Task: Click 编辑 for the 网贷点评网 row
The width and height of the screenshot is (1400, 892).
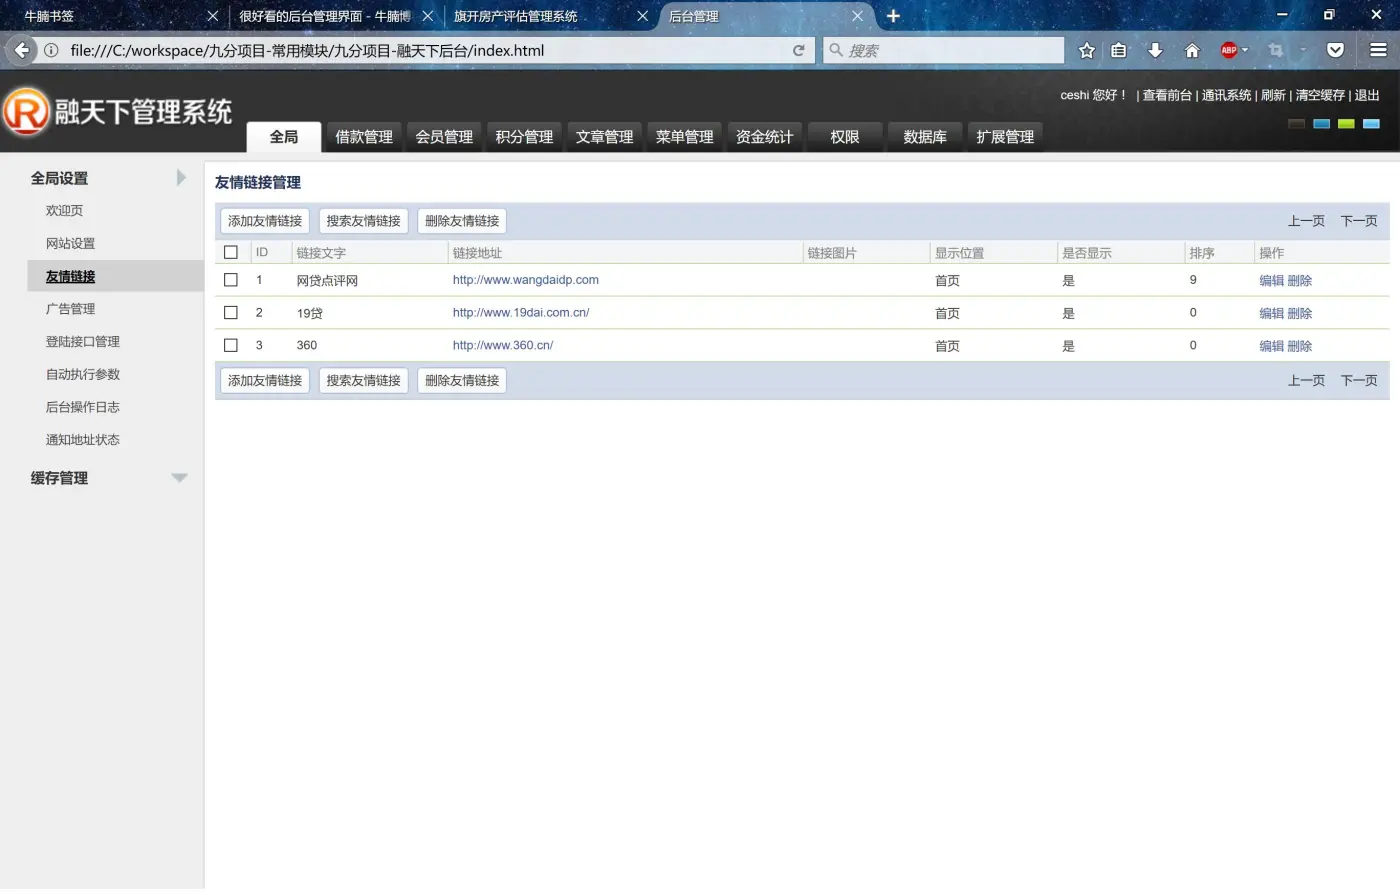Action: click(1271, 281)
